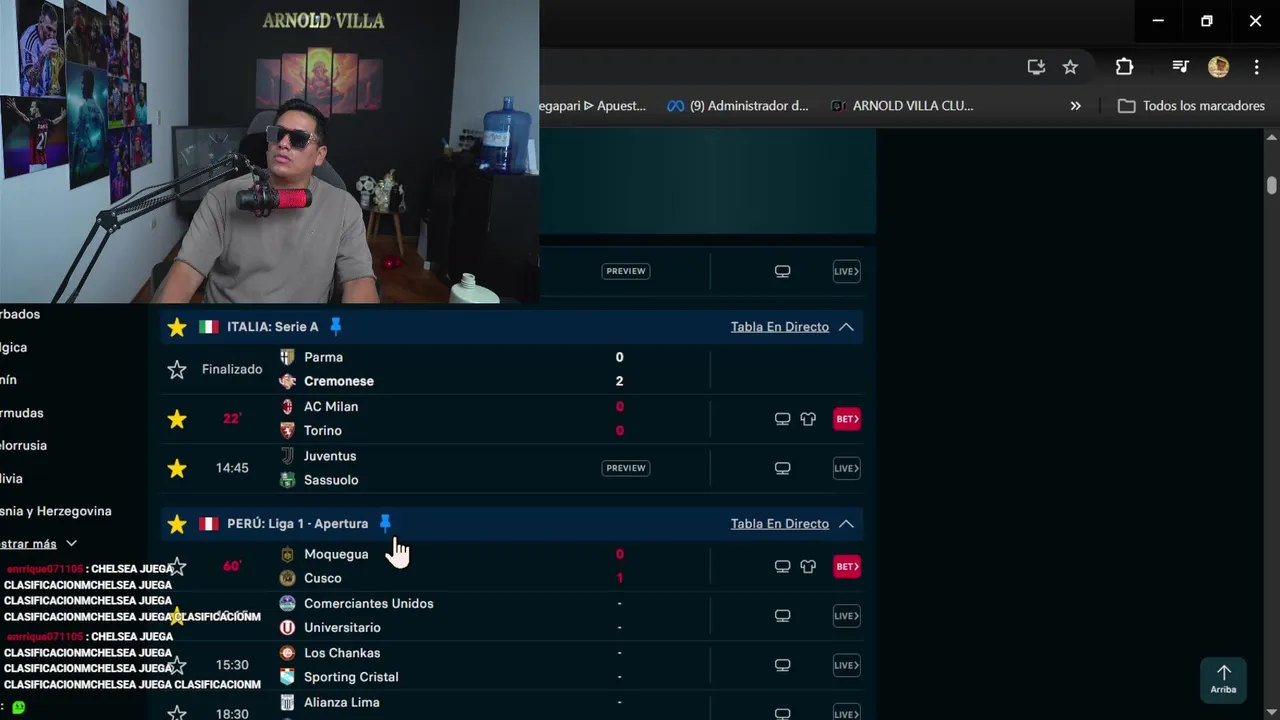Viewport: 1280px width, 720px height.
Task: Toggle favorite star for AC Milan vs Torino
Action: (x=177, y=419)
